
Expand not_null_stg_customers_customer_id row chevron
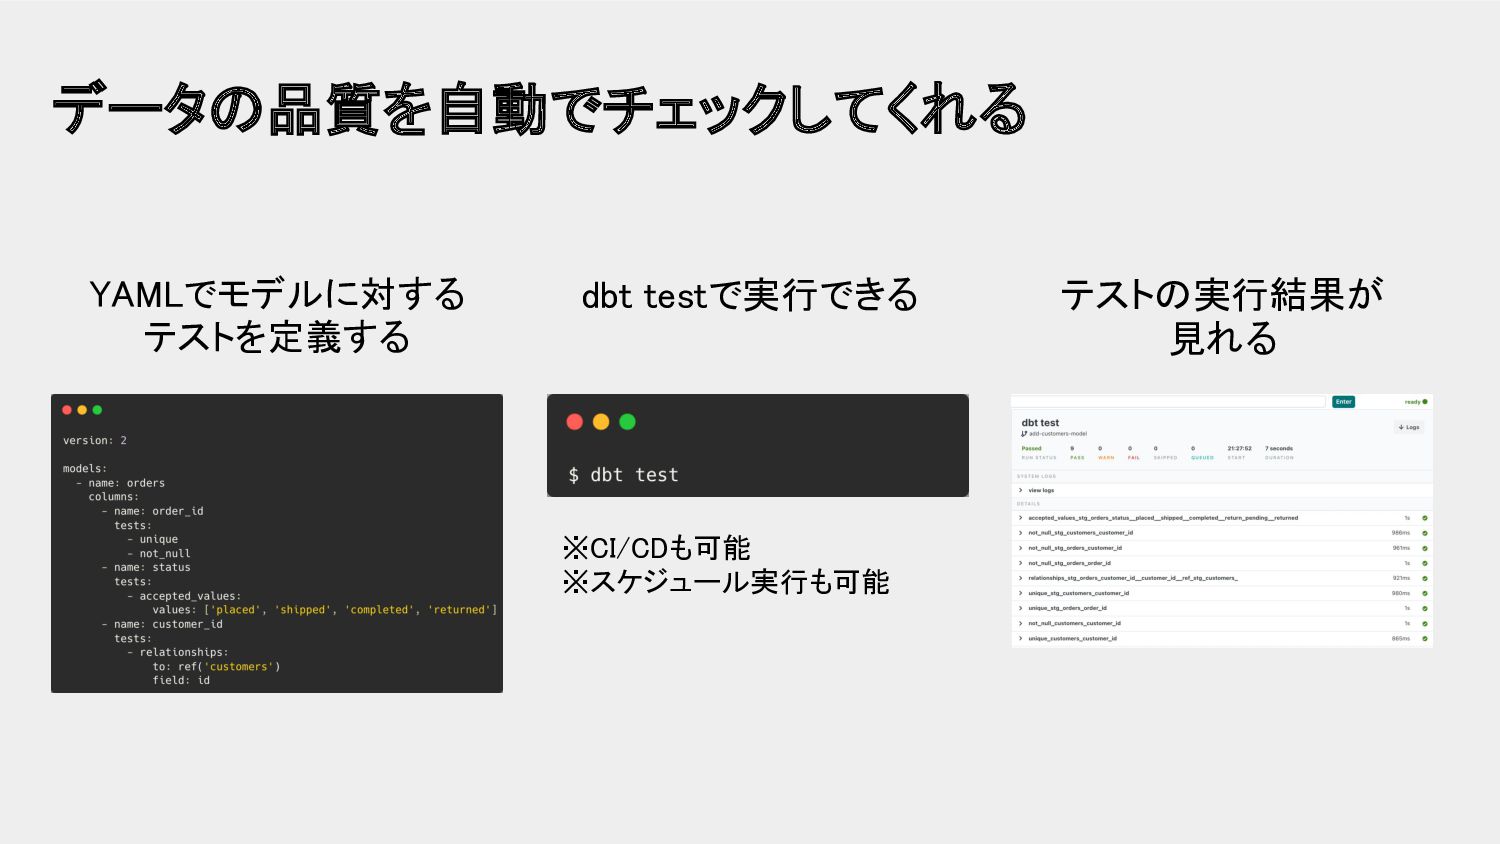point(1020,533)
